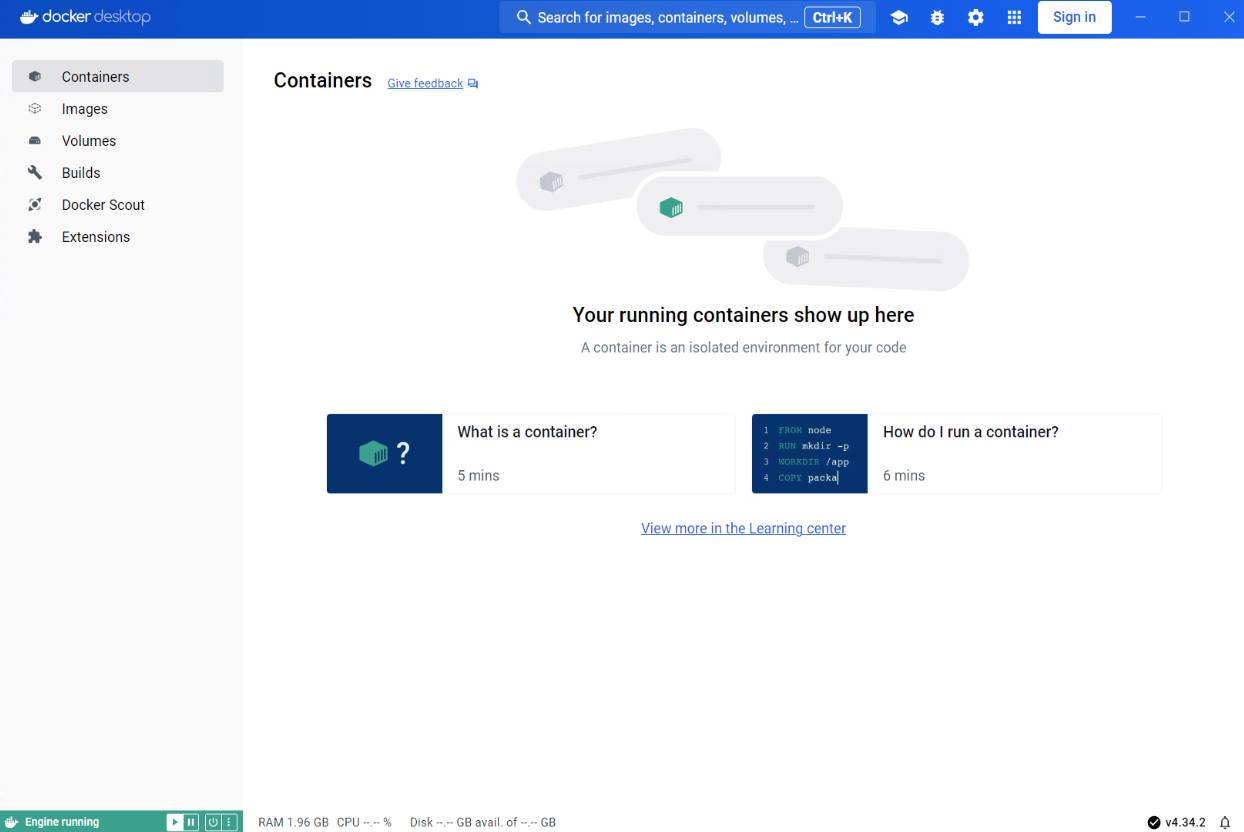The width and height of the screenshot is (1244, 832).
Task: Expand the engine more-options menu
Action: pos(229,822)
